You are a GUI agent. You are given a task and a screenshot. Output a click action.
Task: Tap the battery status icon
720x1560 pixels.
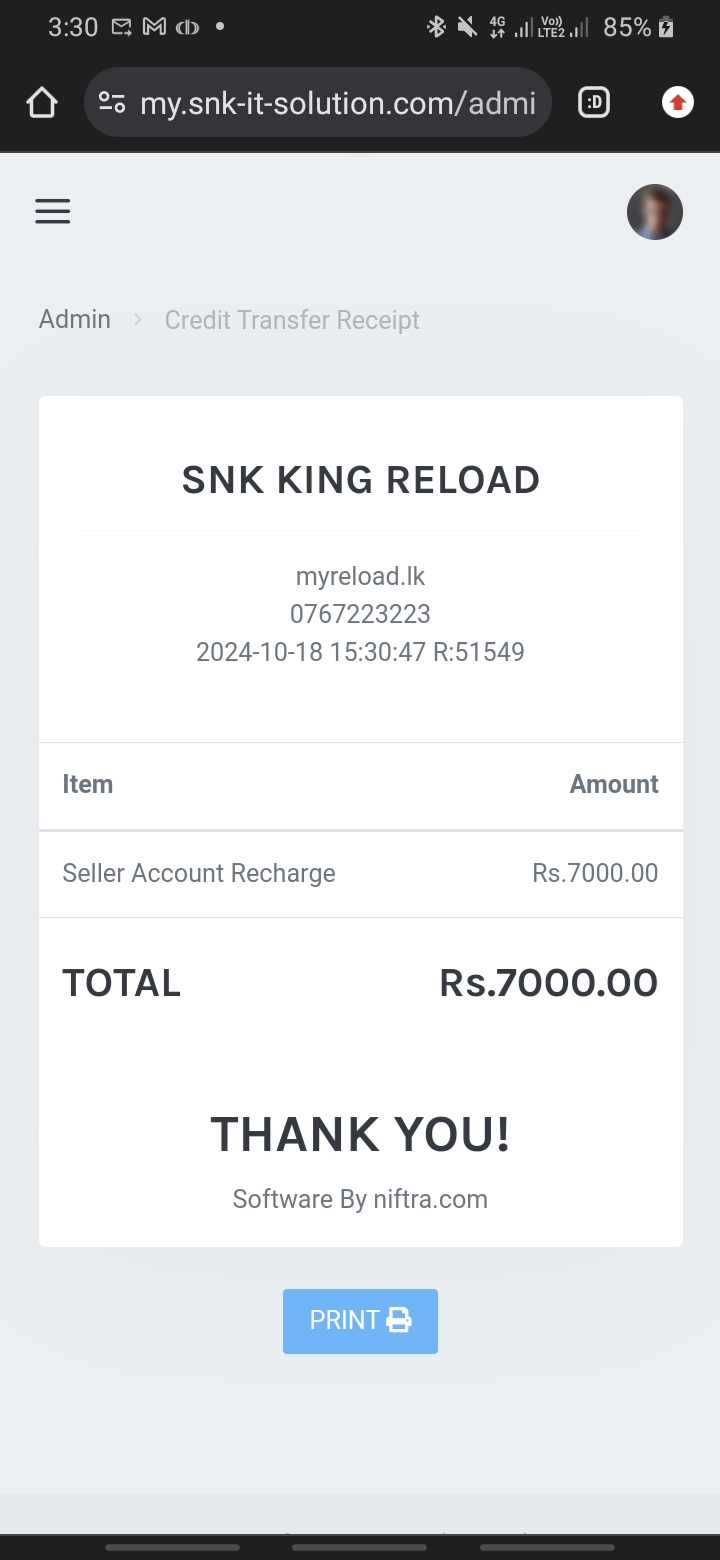click(666, 28)
